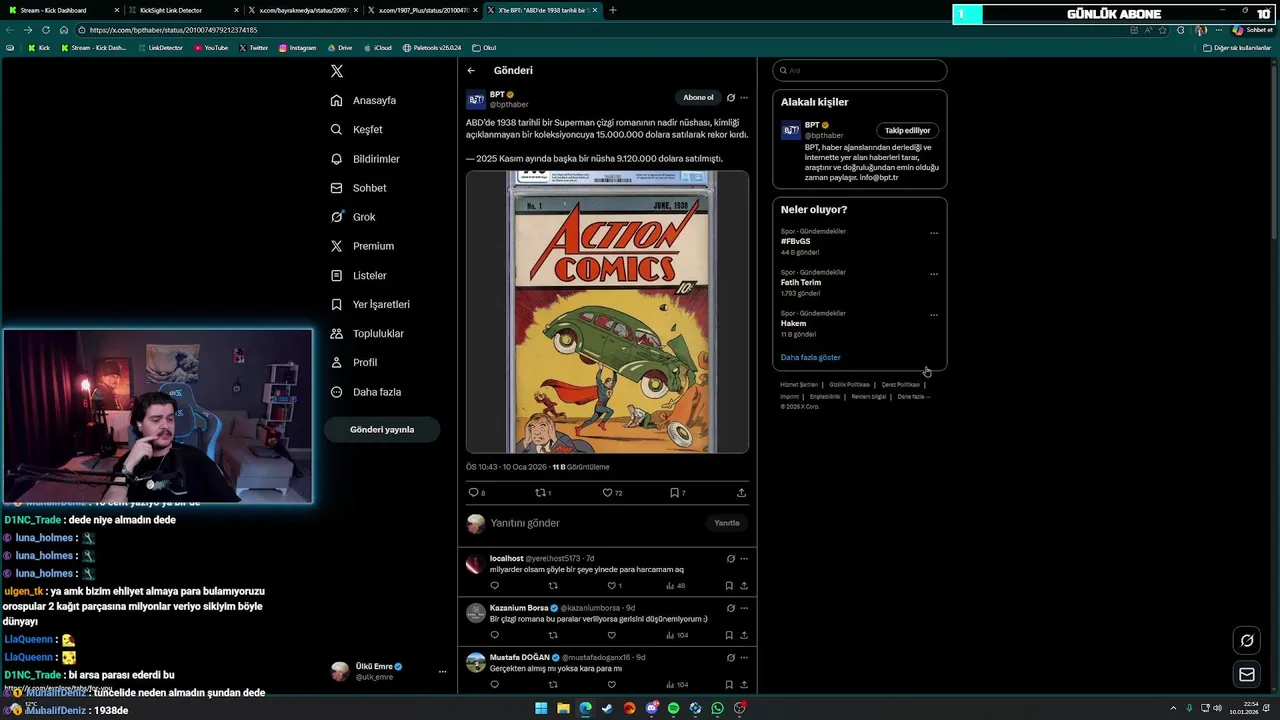Screen dimensions: 1280x720
Task: Open Anasayfa home in sidebar
Action: [x=363, y=100]
